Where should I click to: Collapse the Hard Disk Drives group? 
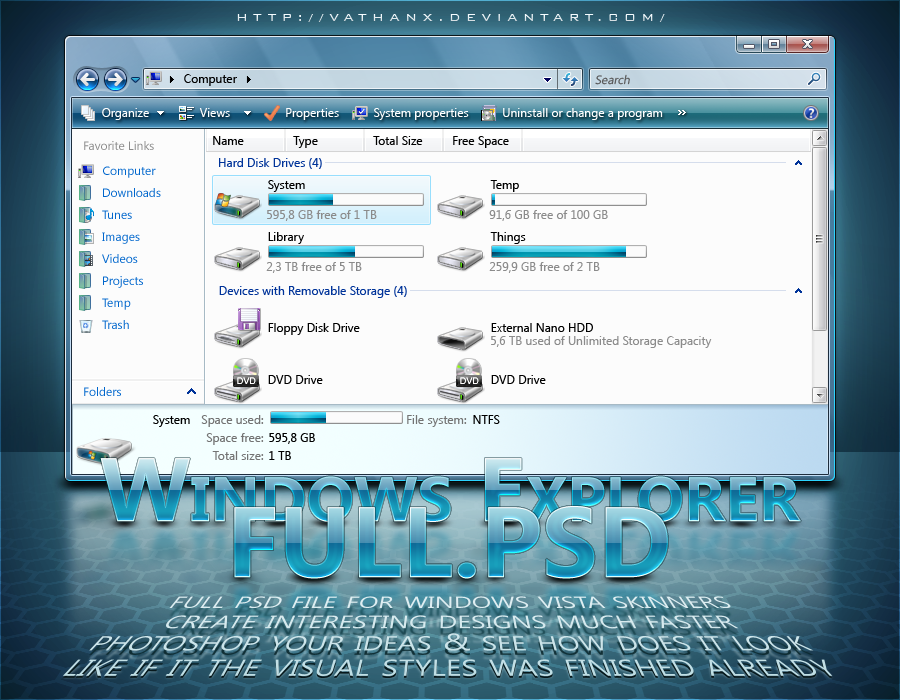[x=798, y=162]
